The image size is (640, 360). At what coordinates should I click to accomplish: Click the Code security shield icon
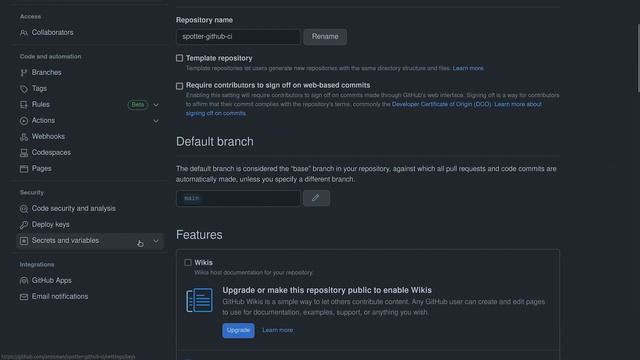point(24,209)
